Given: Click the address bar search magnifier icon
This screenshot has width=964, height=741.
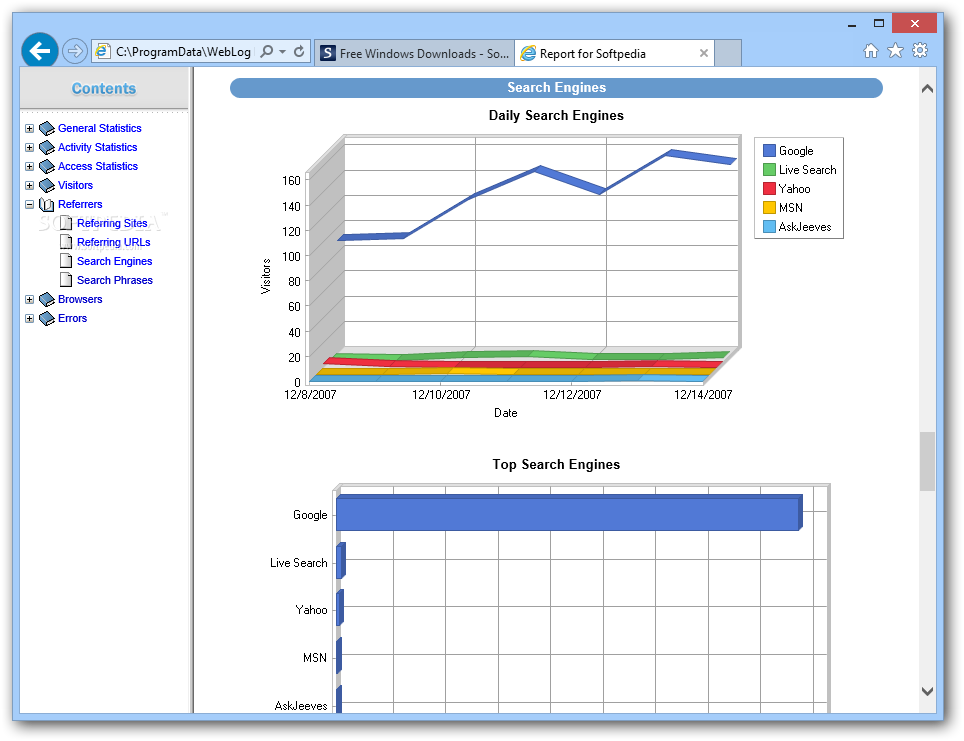Looking at the screenshot, I should (x=267, y=52).
